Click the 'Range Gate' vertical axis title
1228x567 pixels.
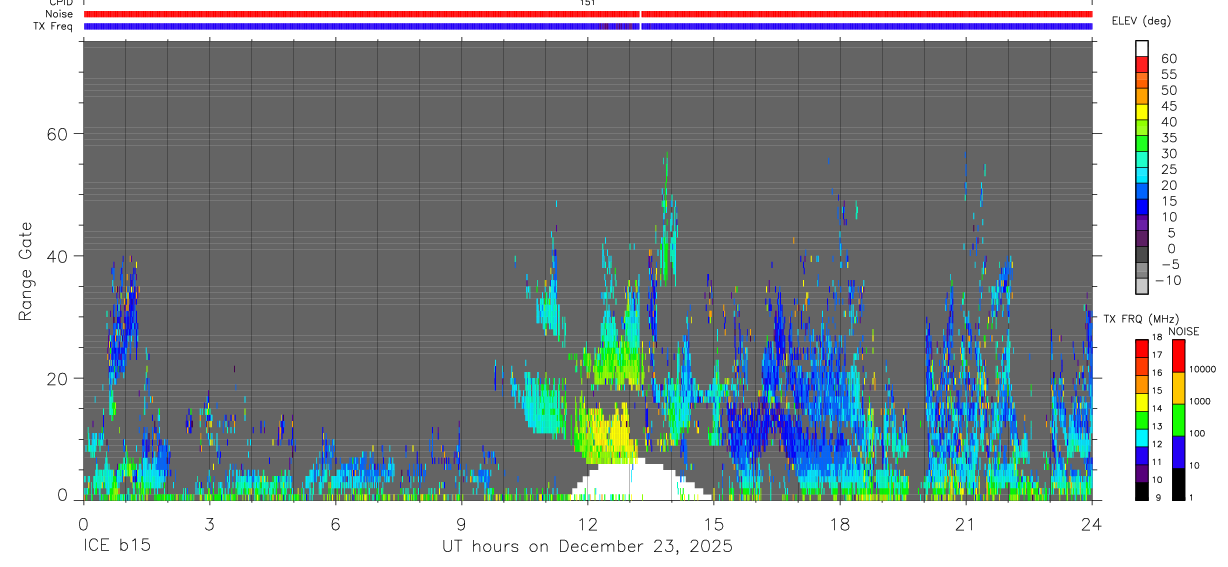point(26,272)
